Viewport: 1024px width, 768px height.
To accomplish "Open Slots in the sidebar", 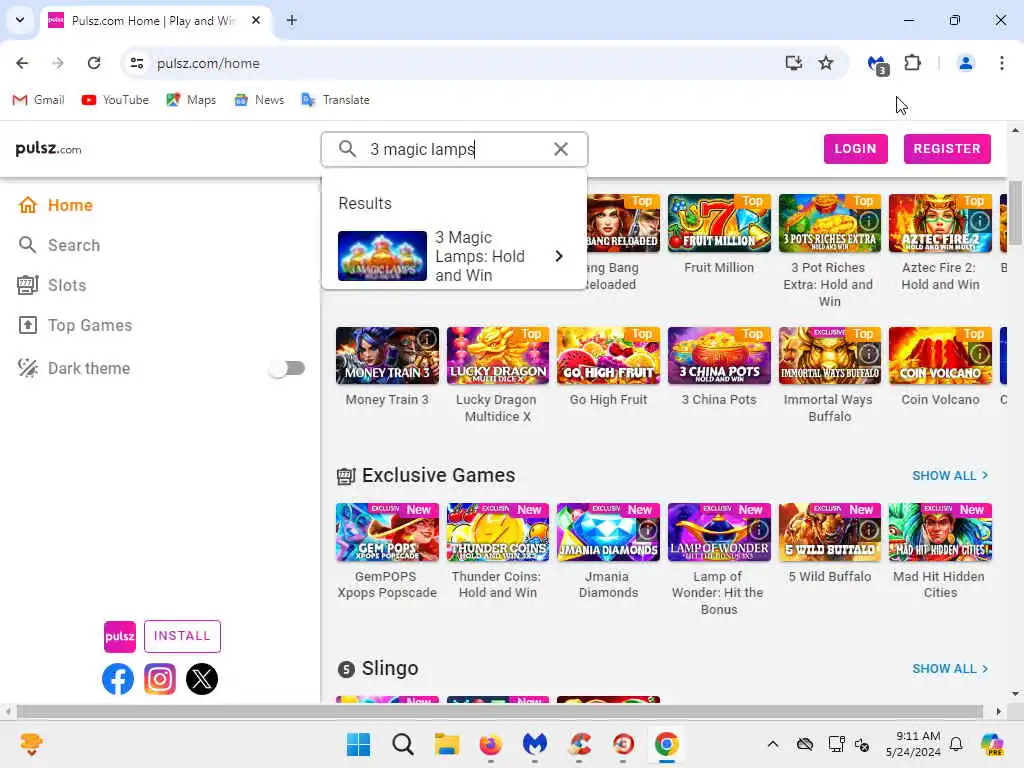I will pos(52,285).
